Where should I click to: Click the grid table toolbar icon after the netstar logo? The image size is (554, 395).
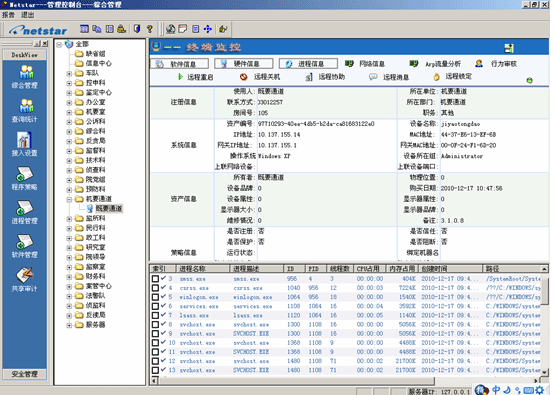(x=84, y=29)
